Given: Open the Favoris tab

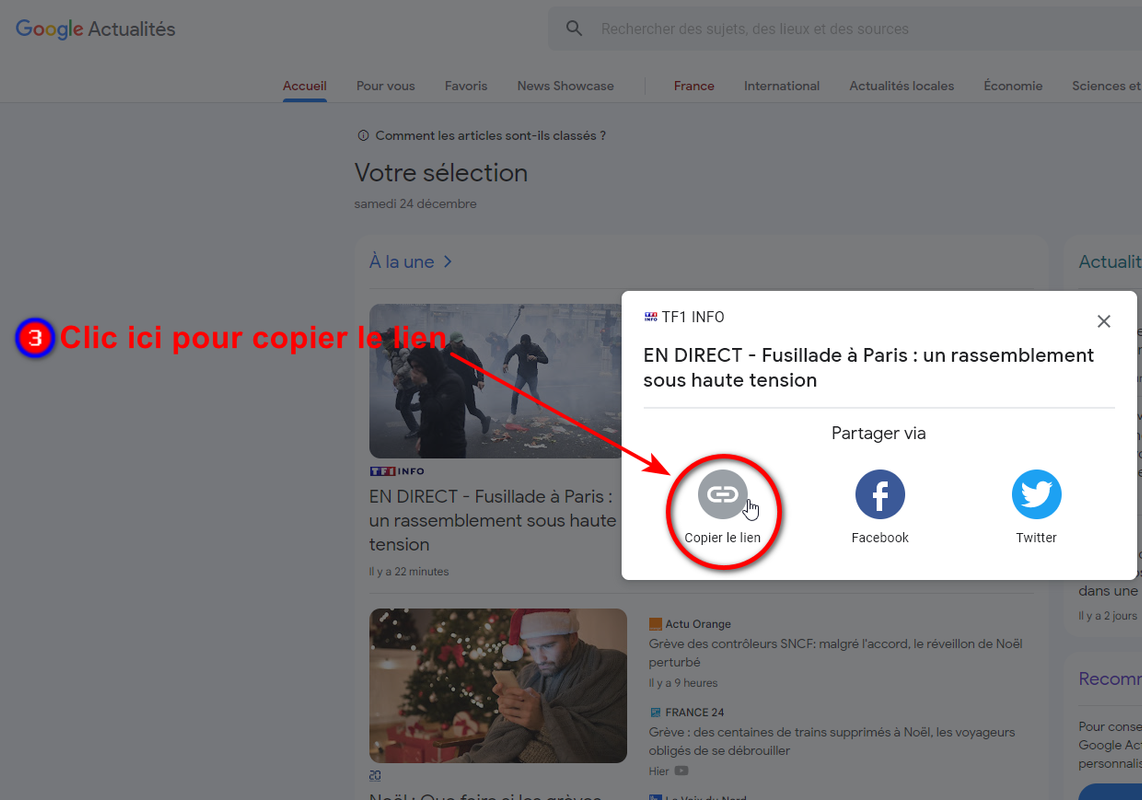Looking at the screenshot, I should [x=466, y=86].
